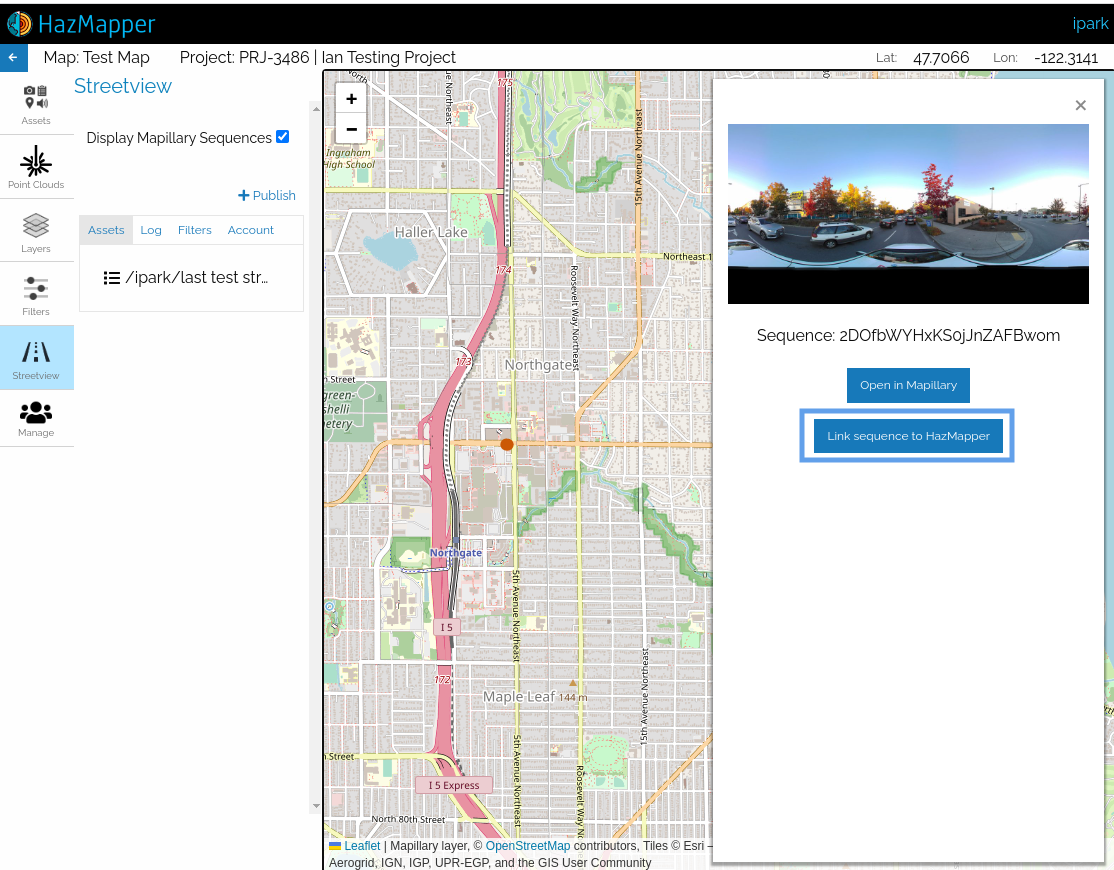Open the Point Clouds panel
The width and height of the screenshot is (1114, 870).
[36, 167]
